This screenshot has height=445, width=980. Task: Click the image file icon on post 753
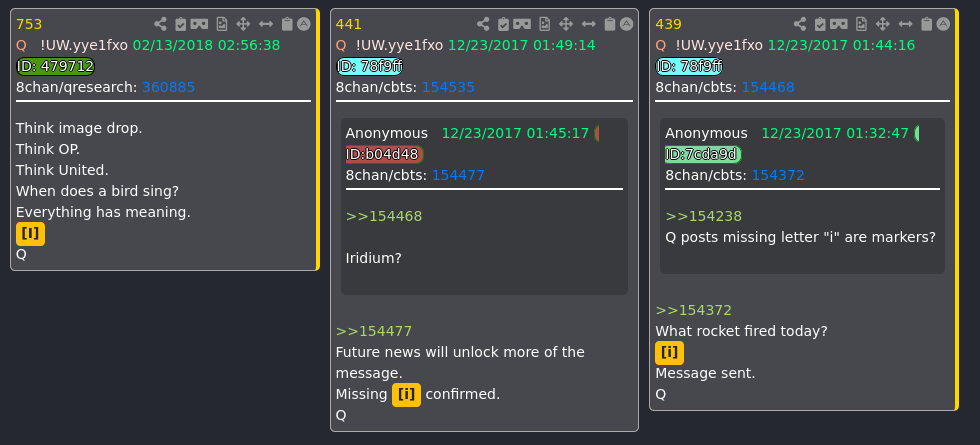(x=222, y=24)
